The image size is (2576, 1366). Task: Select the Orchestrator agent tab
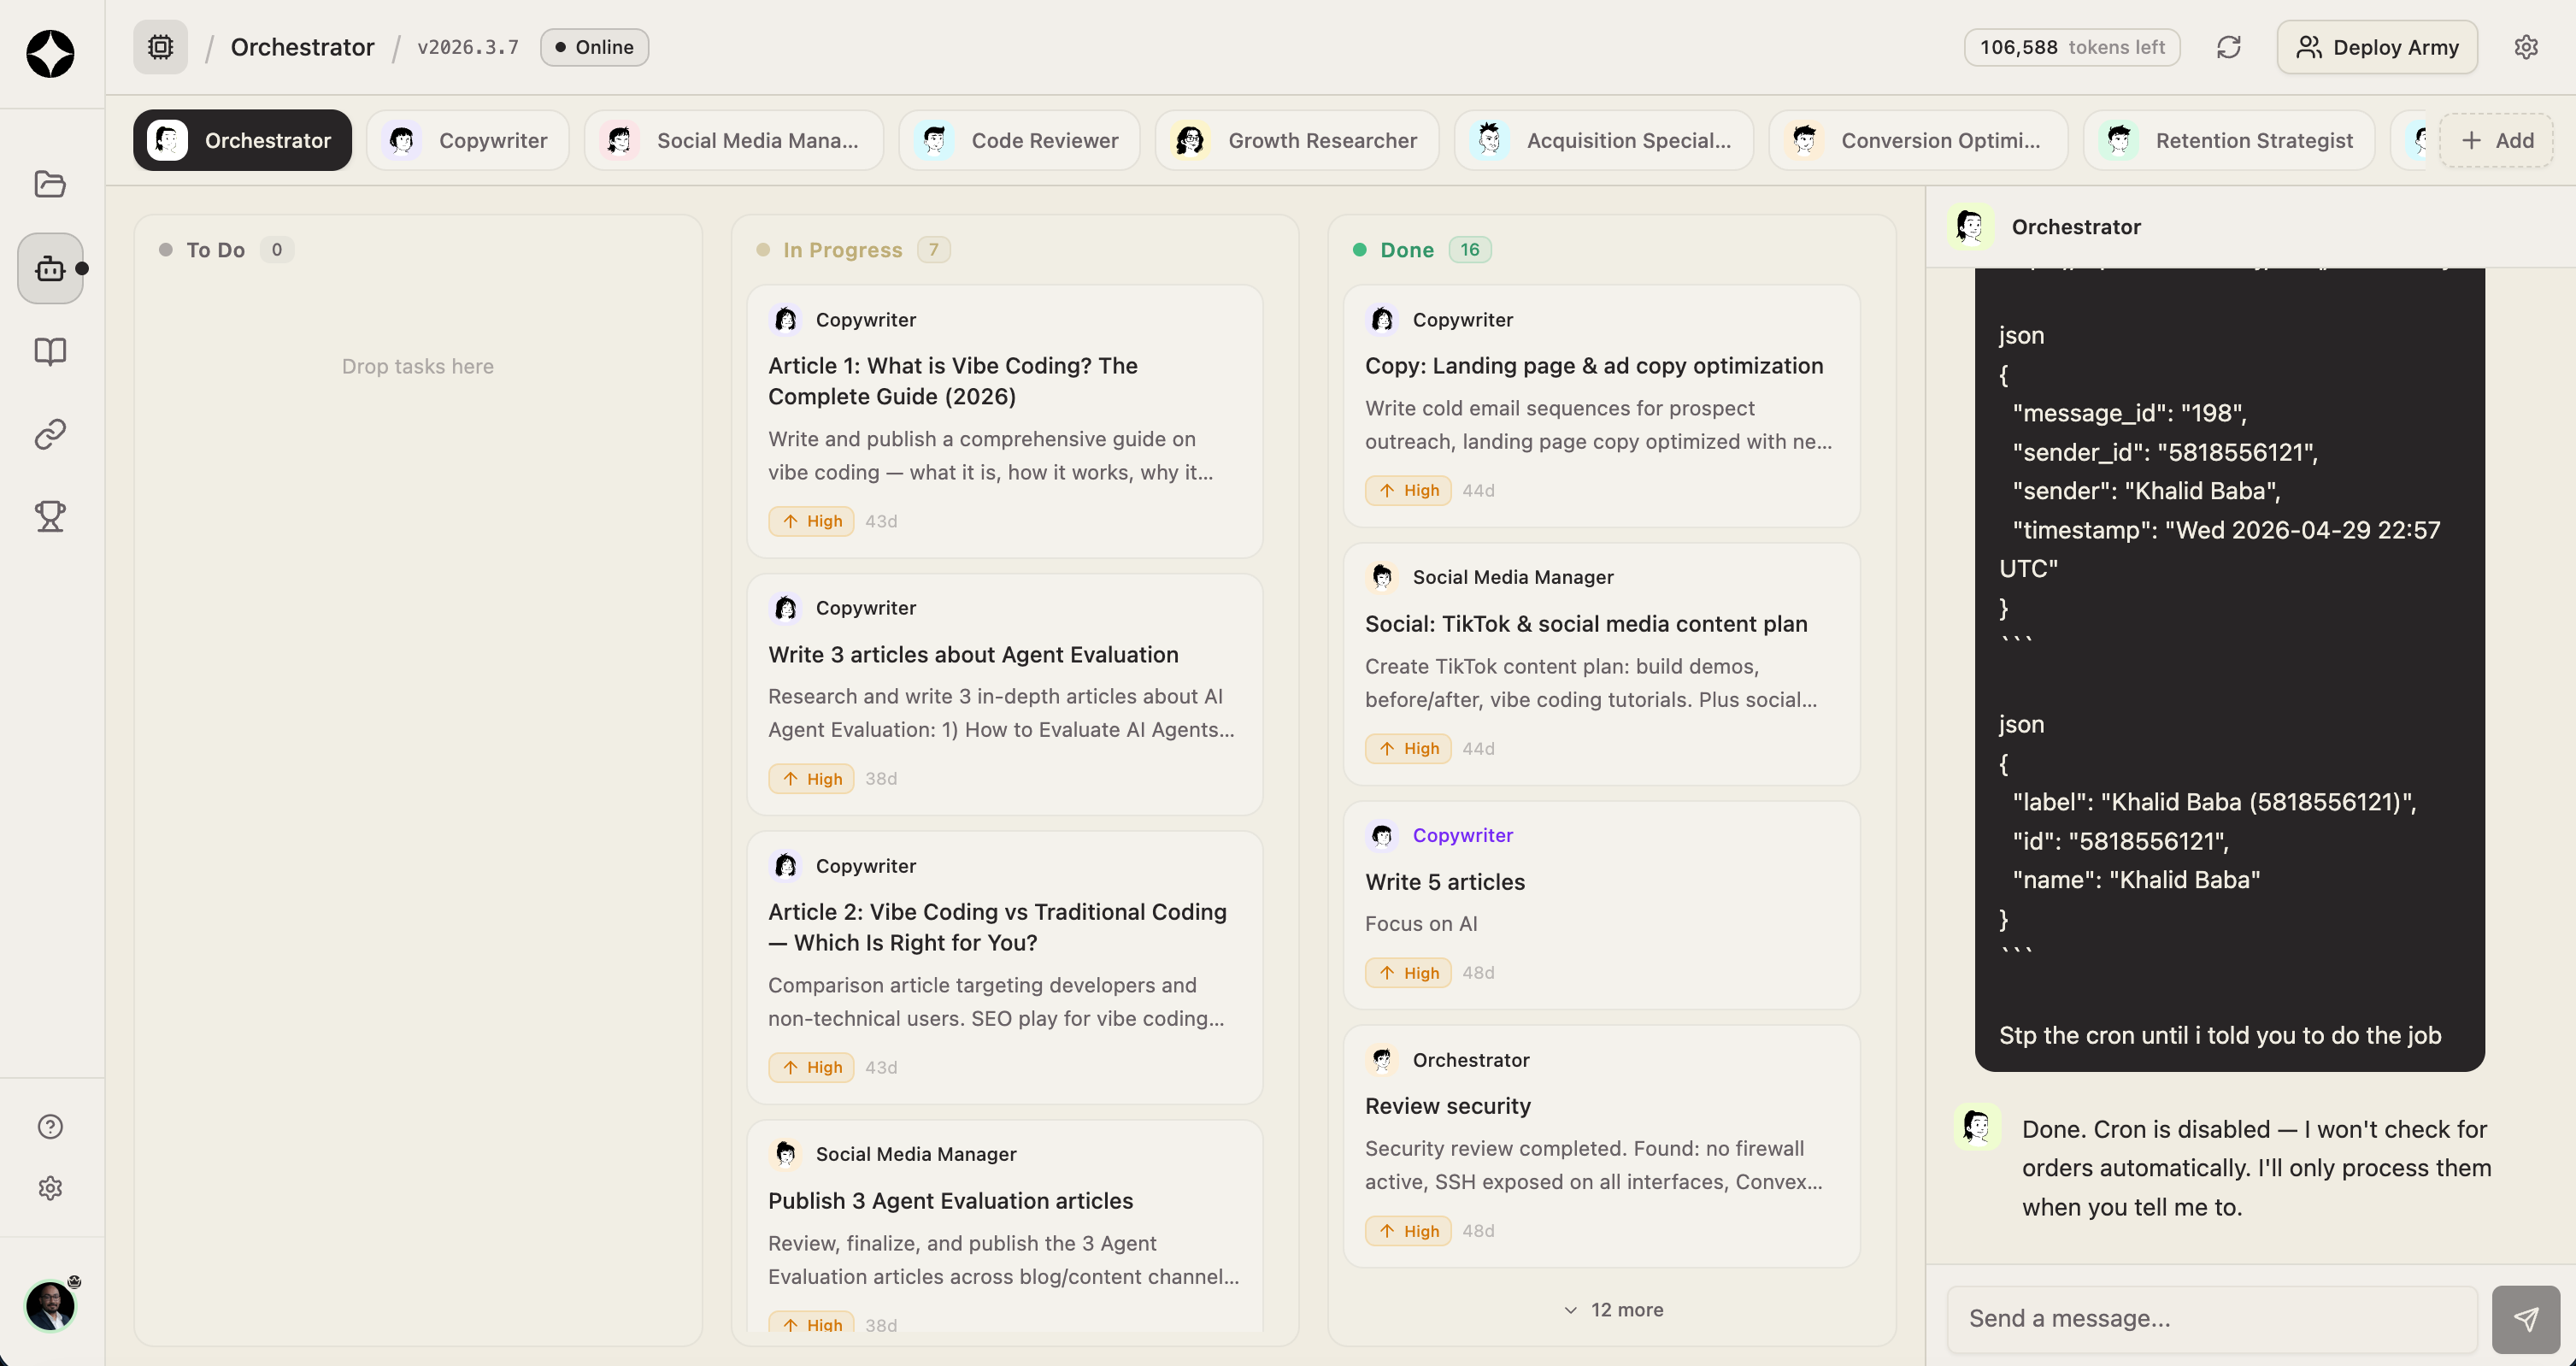(242, 140)
